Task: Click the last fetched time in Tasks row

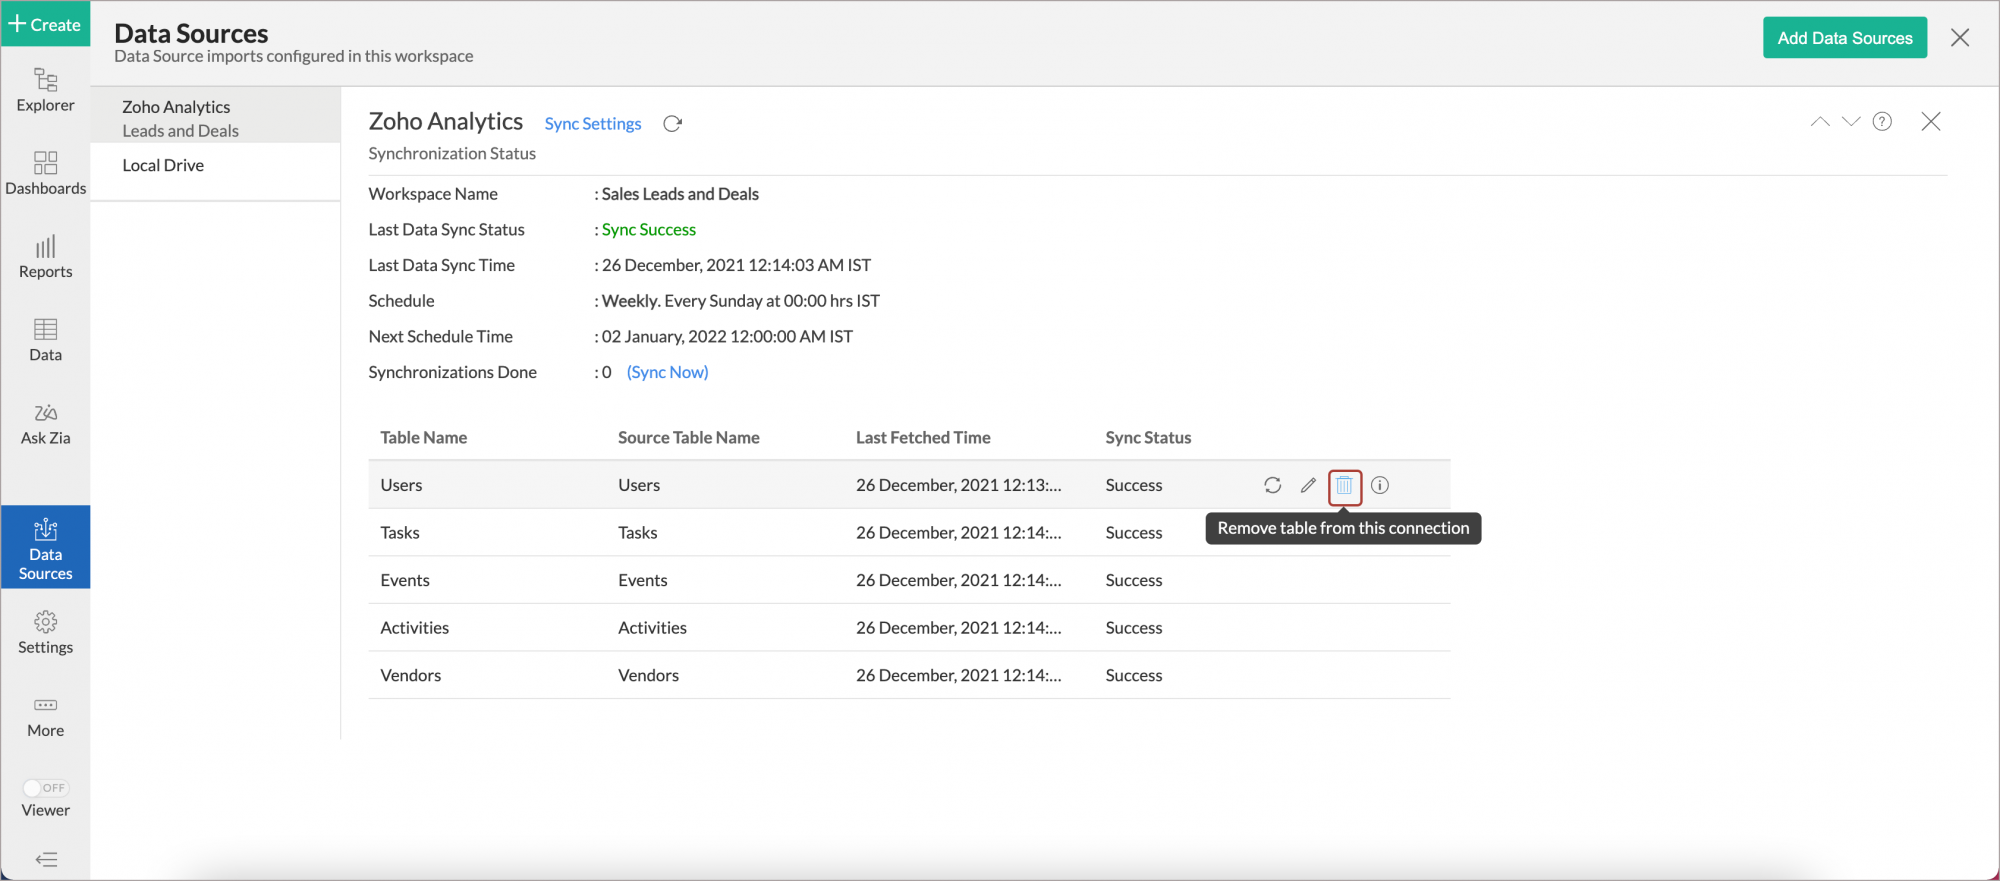Action: coord(959,533)
